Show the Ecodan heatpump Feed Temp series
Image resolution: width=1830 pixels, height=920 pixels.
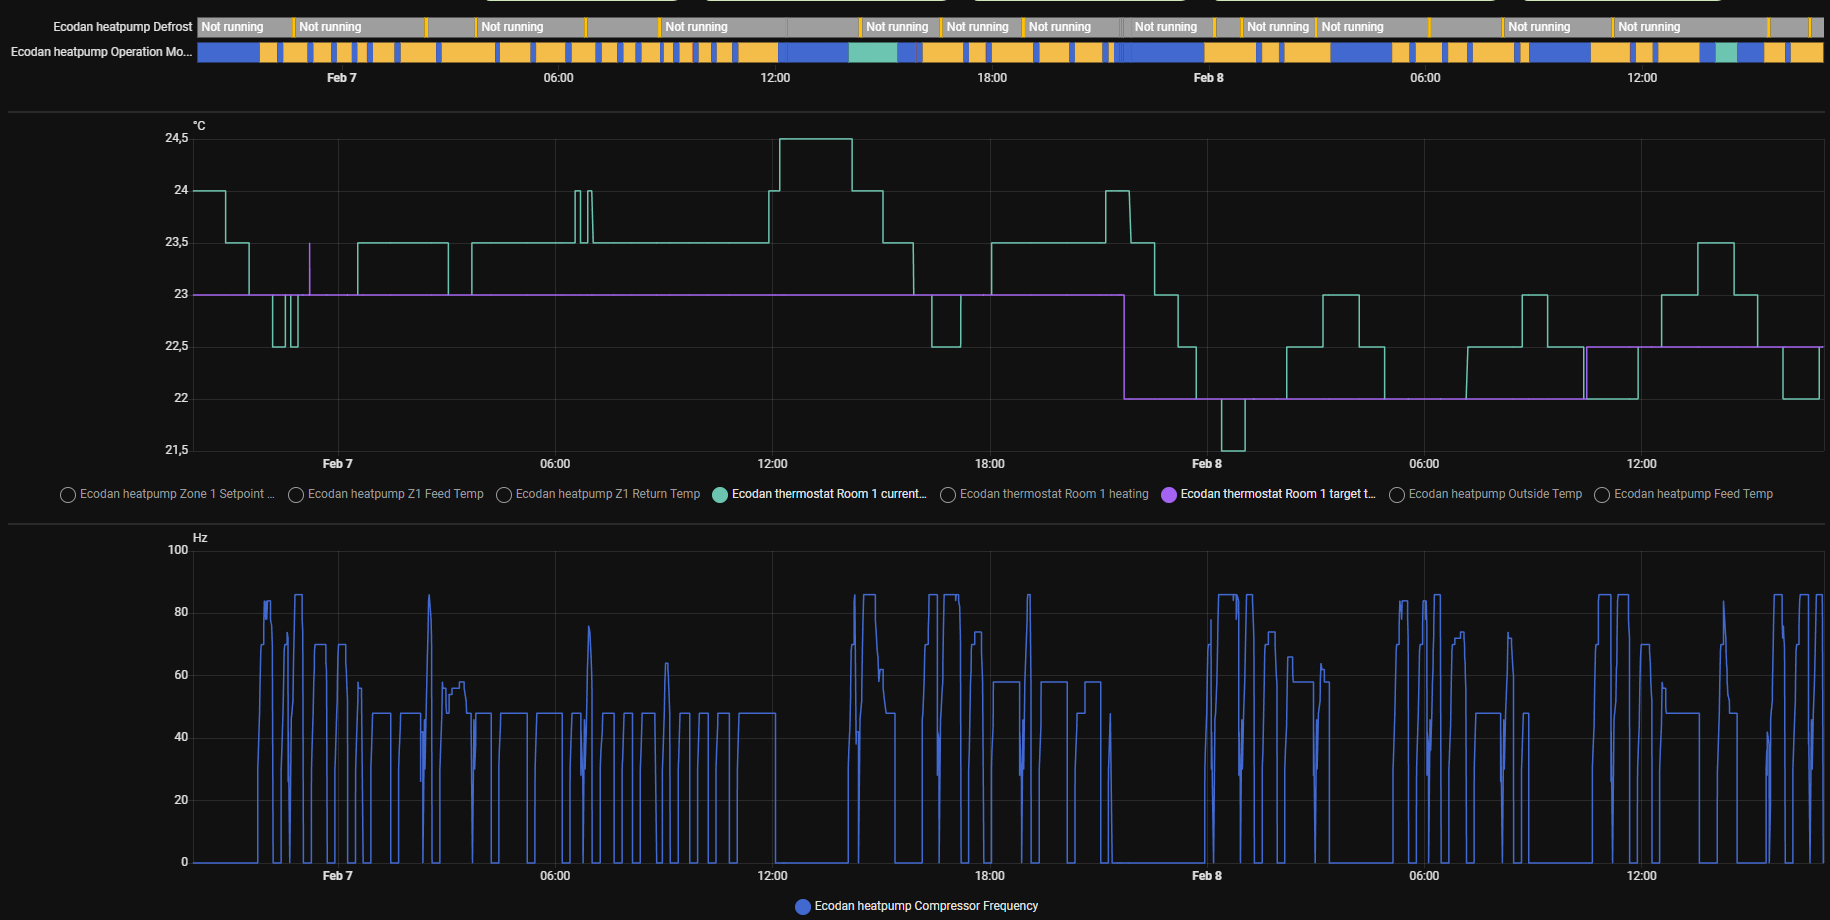click(x=1602, y=495)
